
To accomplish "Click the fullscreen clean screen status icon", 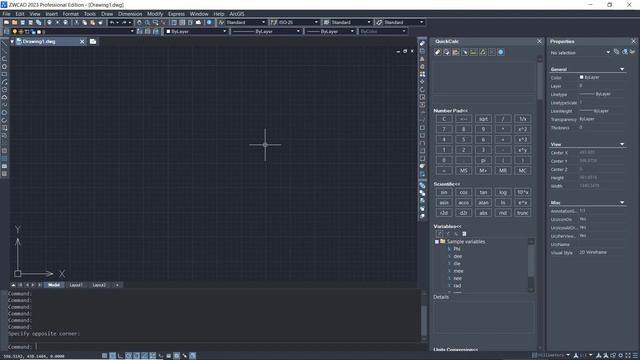I will tap(628, 356).
